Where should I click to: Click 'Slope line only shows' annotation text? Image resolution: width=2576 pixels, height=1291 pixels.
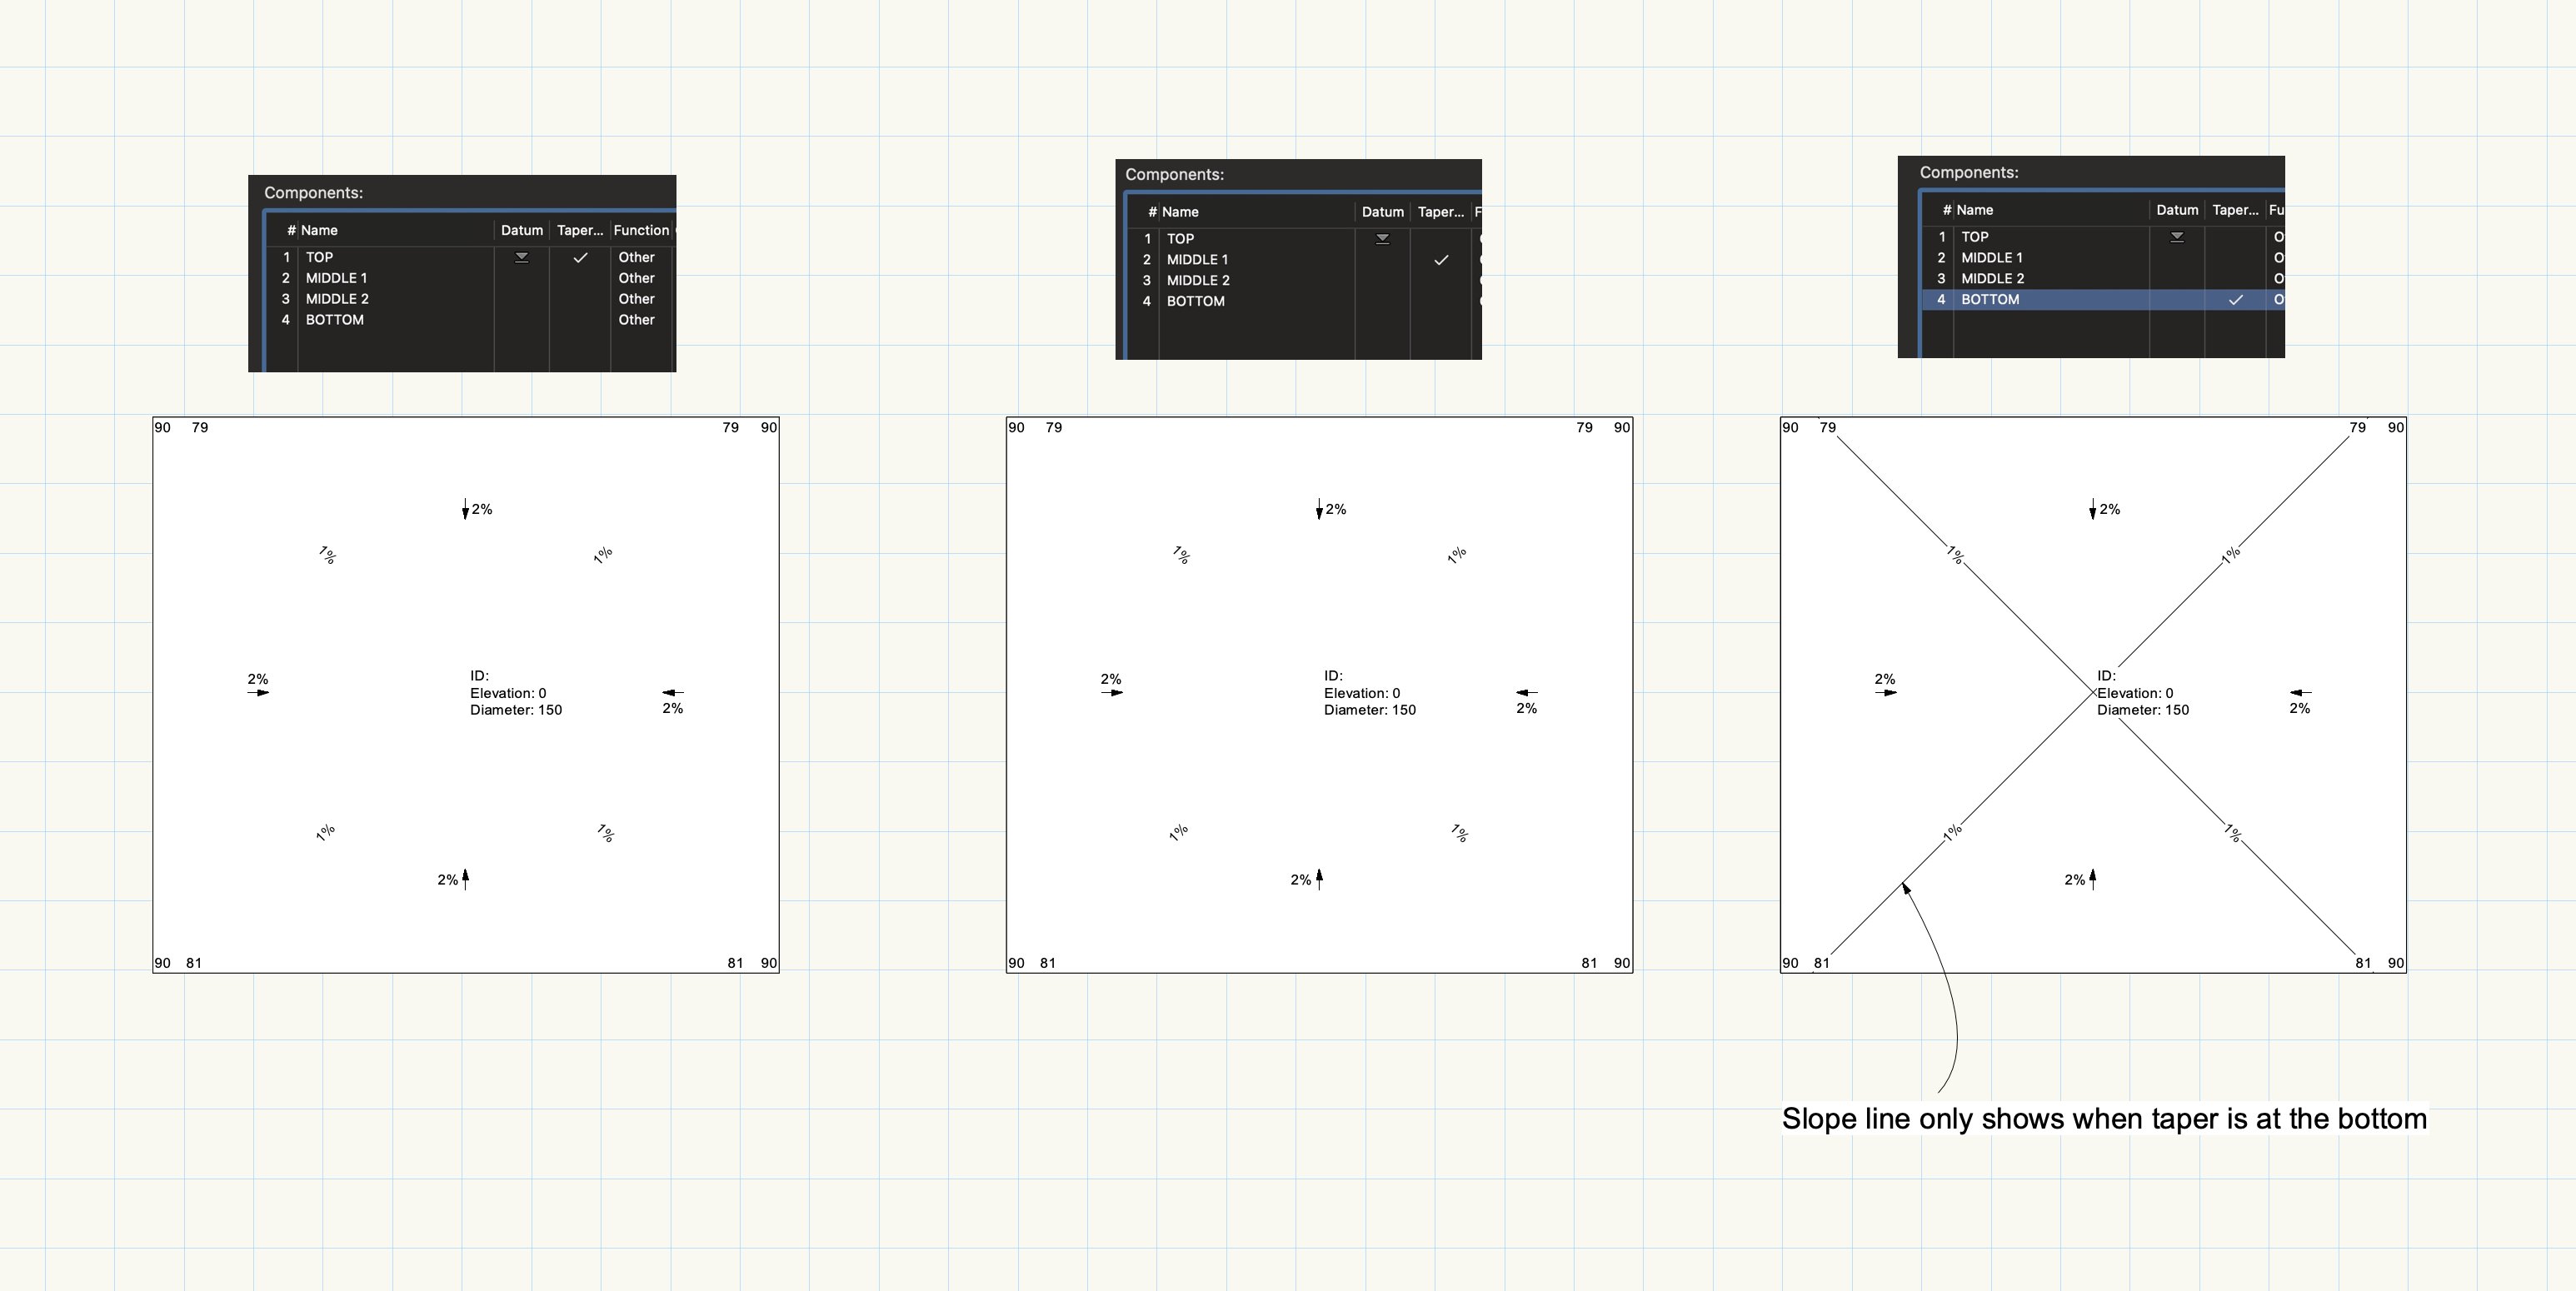coord(2103,1118)
